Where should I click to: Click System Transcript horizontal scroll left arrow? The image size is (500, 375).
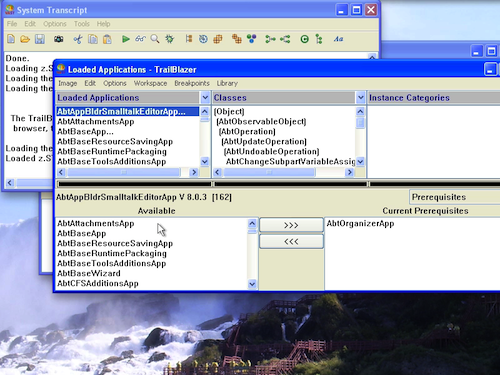click(x=10, y=183)
